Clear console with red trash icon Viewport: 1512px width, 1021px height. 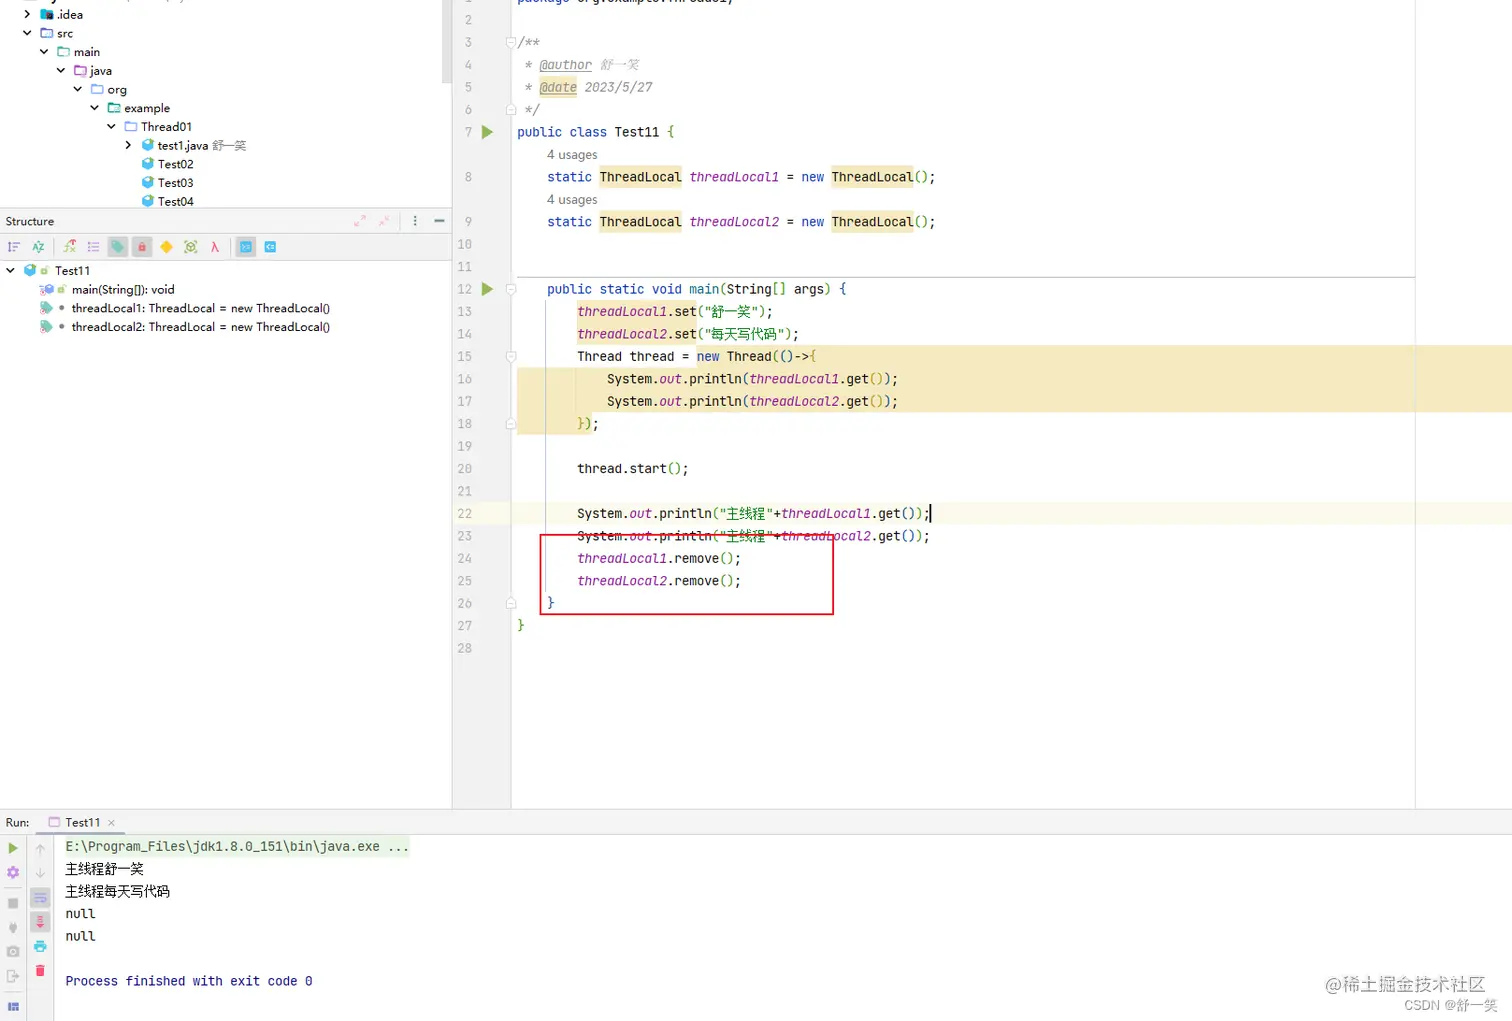pos(40,970)
